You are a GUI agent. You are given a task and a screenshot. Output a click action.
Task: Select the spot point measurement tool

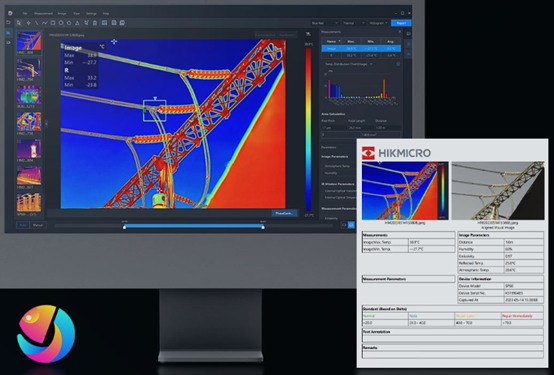tap(28, 23)
